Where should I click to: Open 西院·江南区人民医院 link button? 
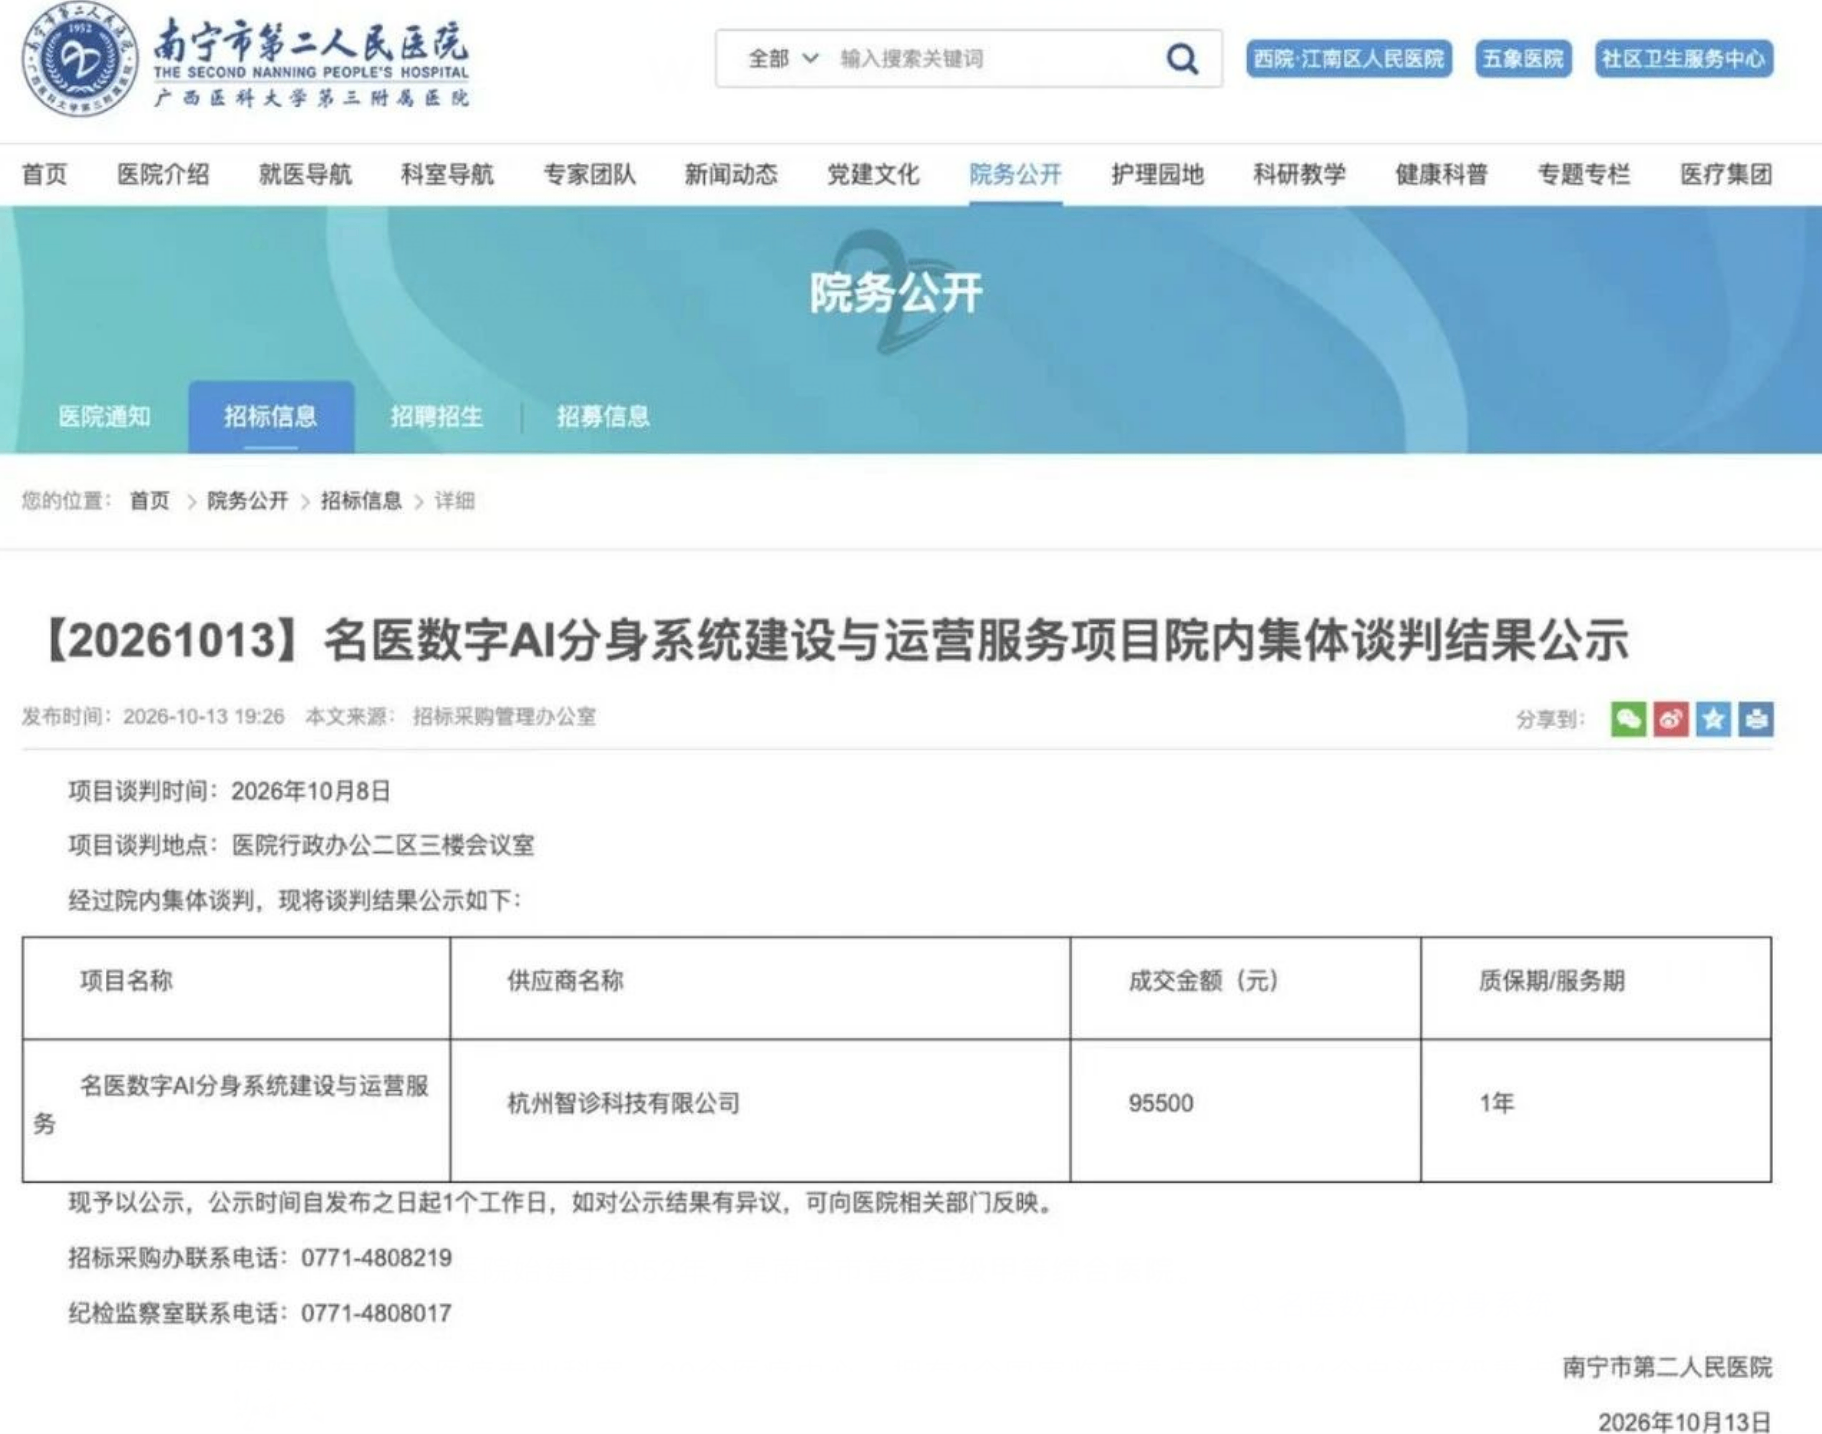(1348, 59)
